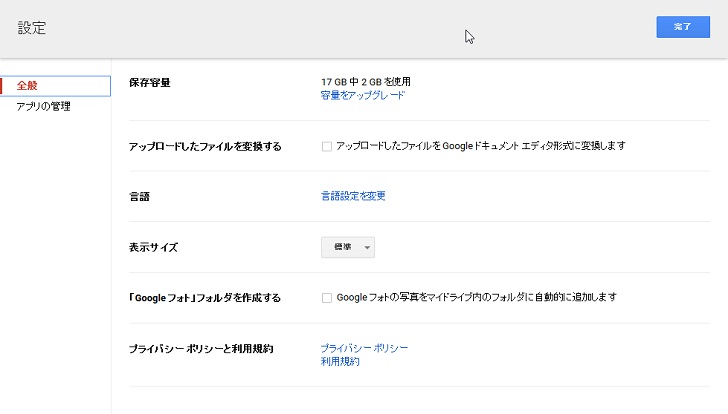Click the アップロードしたファイルを変換する heading
Screen dimensions: 728x414
(205, 146)
